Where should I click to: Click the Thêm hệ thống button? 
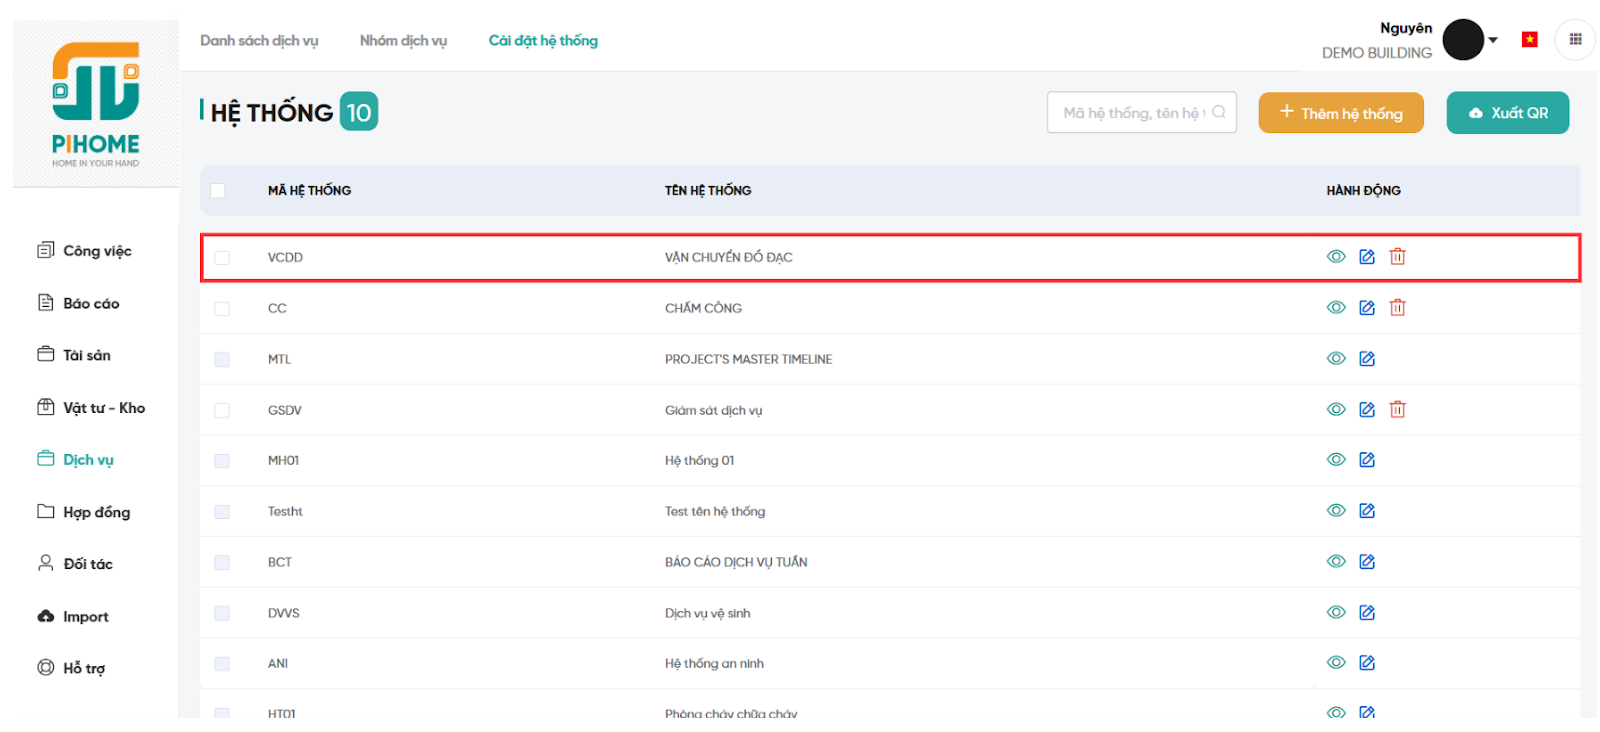click(1340, 113)
